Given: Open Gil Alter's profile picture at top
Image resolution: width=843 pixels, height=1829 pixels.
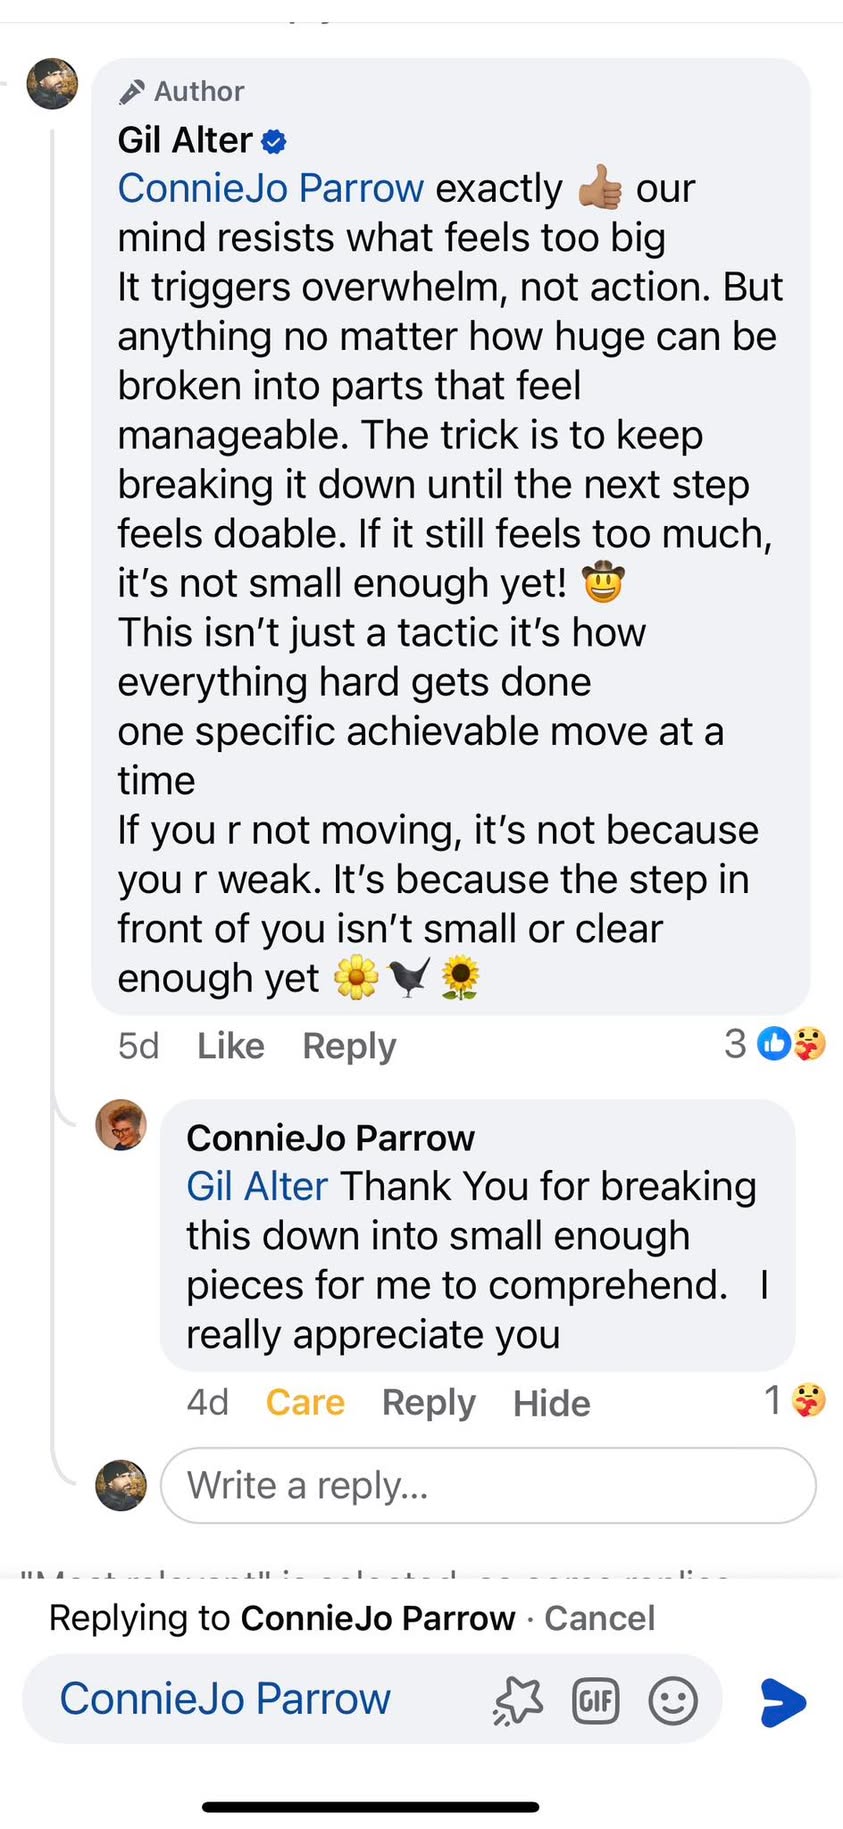Looking at the screenshot, I should [52, 84].
